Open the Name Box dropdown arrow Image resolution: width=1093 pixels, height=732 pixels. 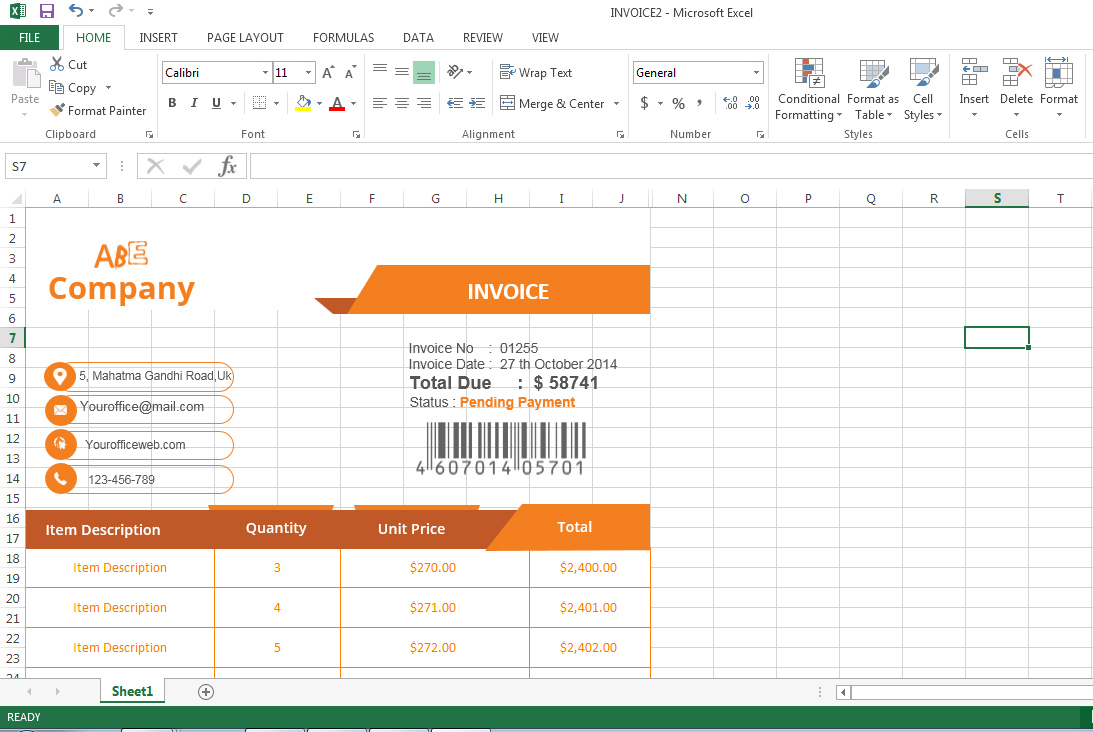(x=96, y=166)
